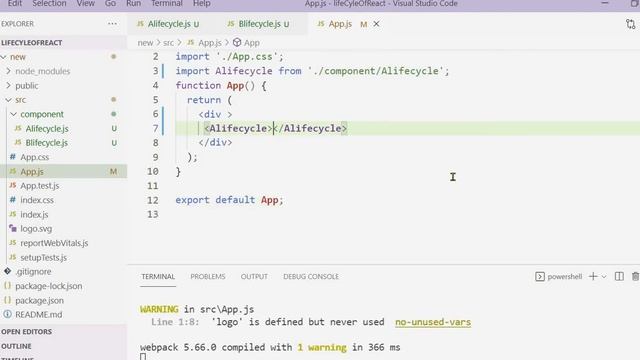Click JS icon on Alifecycle.js tab
Image resolution: width=640 pixels, height=360 pixels.
click(x=140, y=24)
